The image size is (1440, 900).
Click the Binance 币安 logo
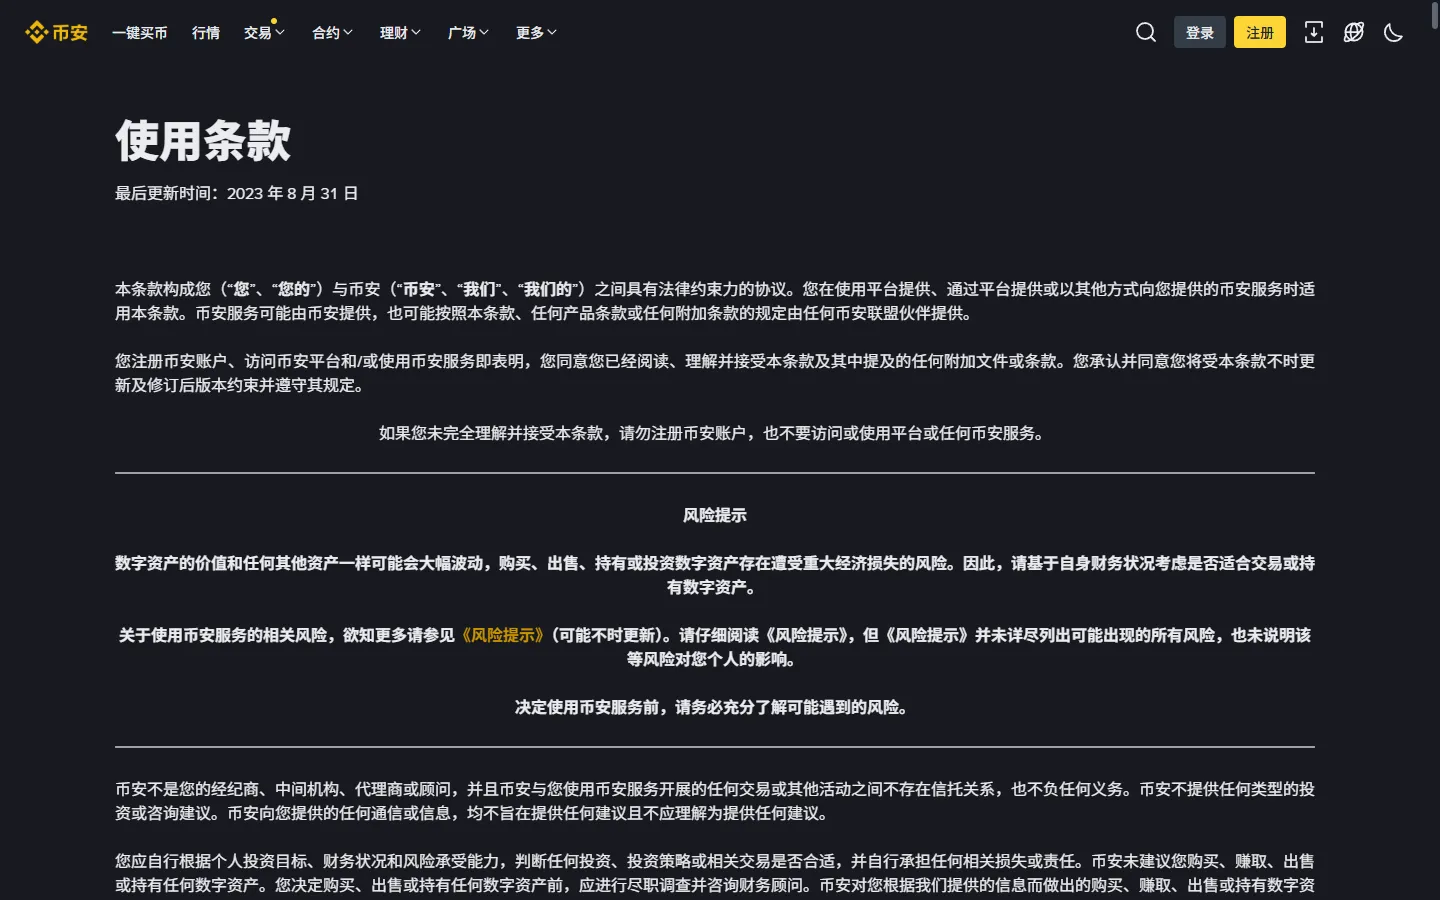56,33
